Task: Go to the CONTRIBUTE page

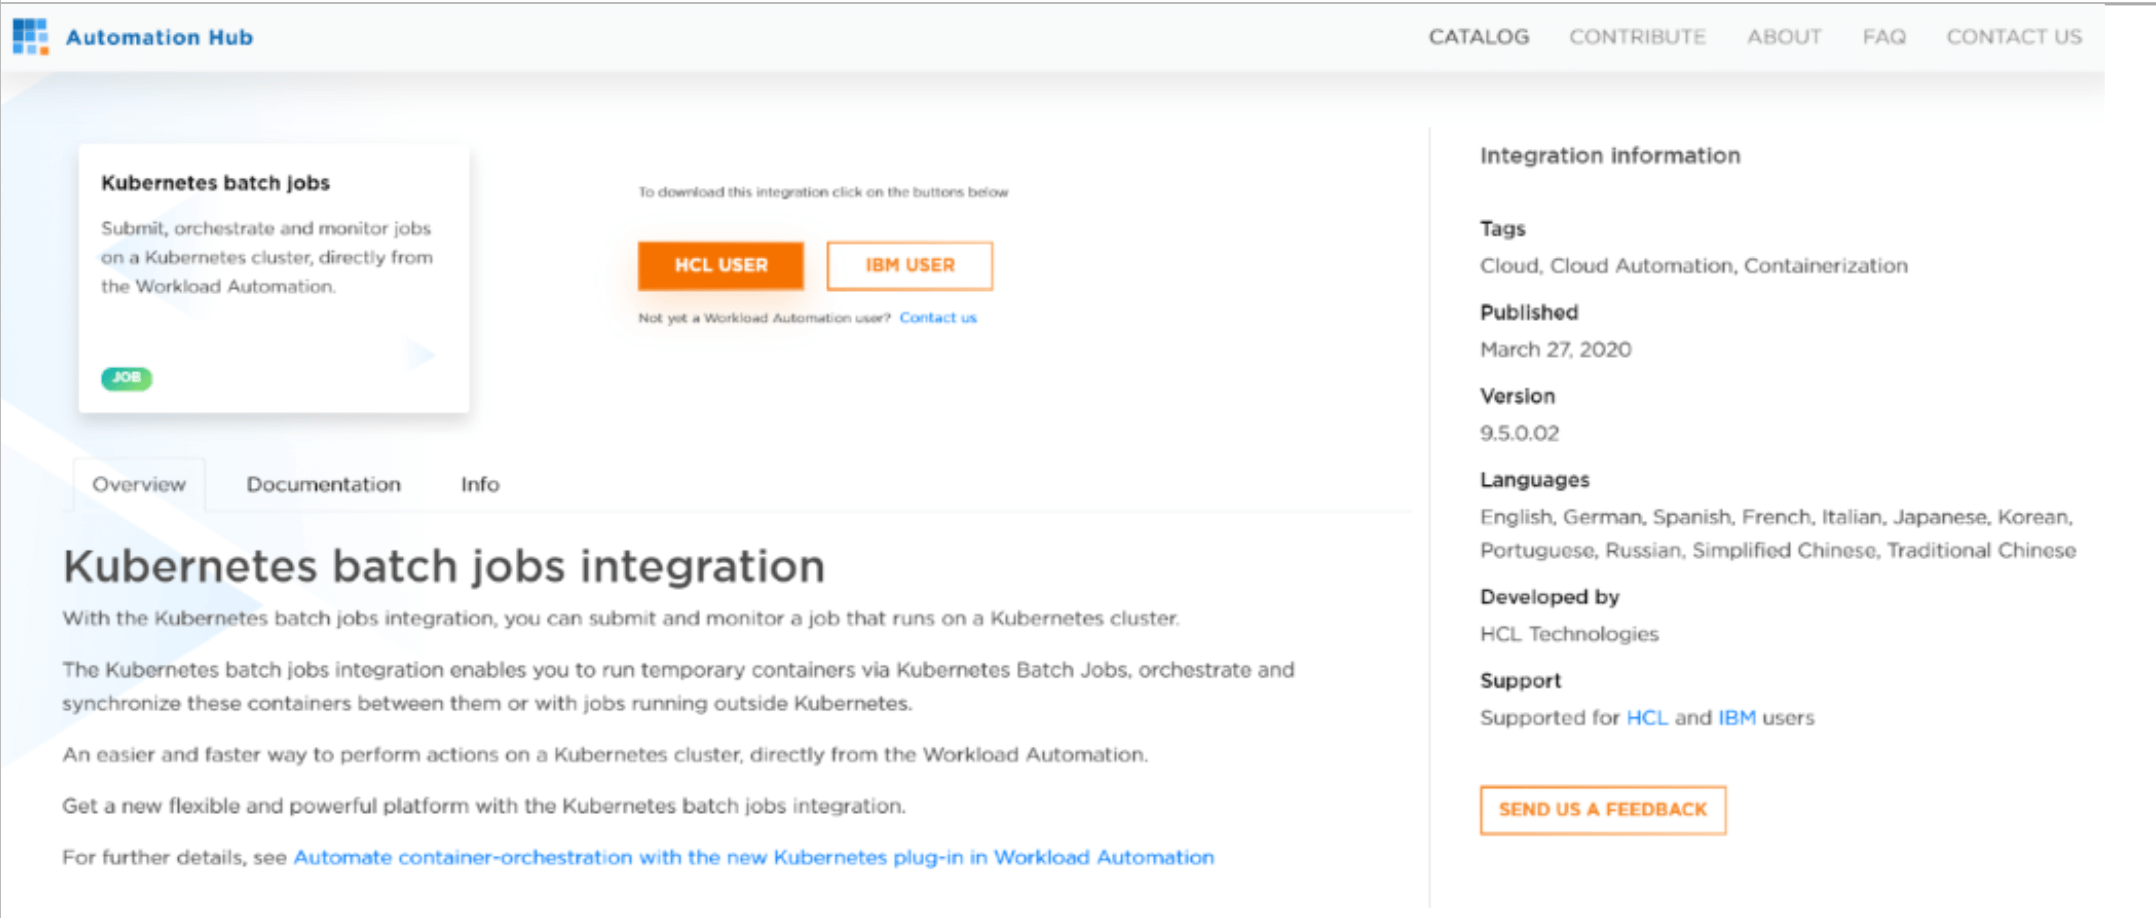Action: click(1637, 37)
